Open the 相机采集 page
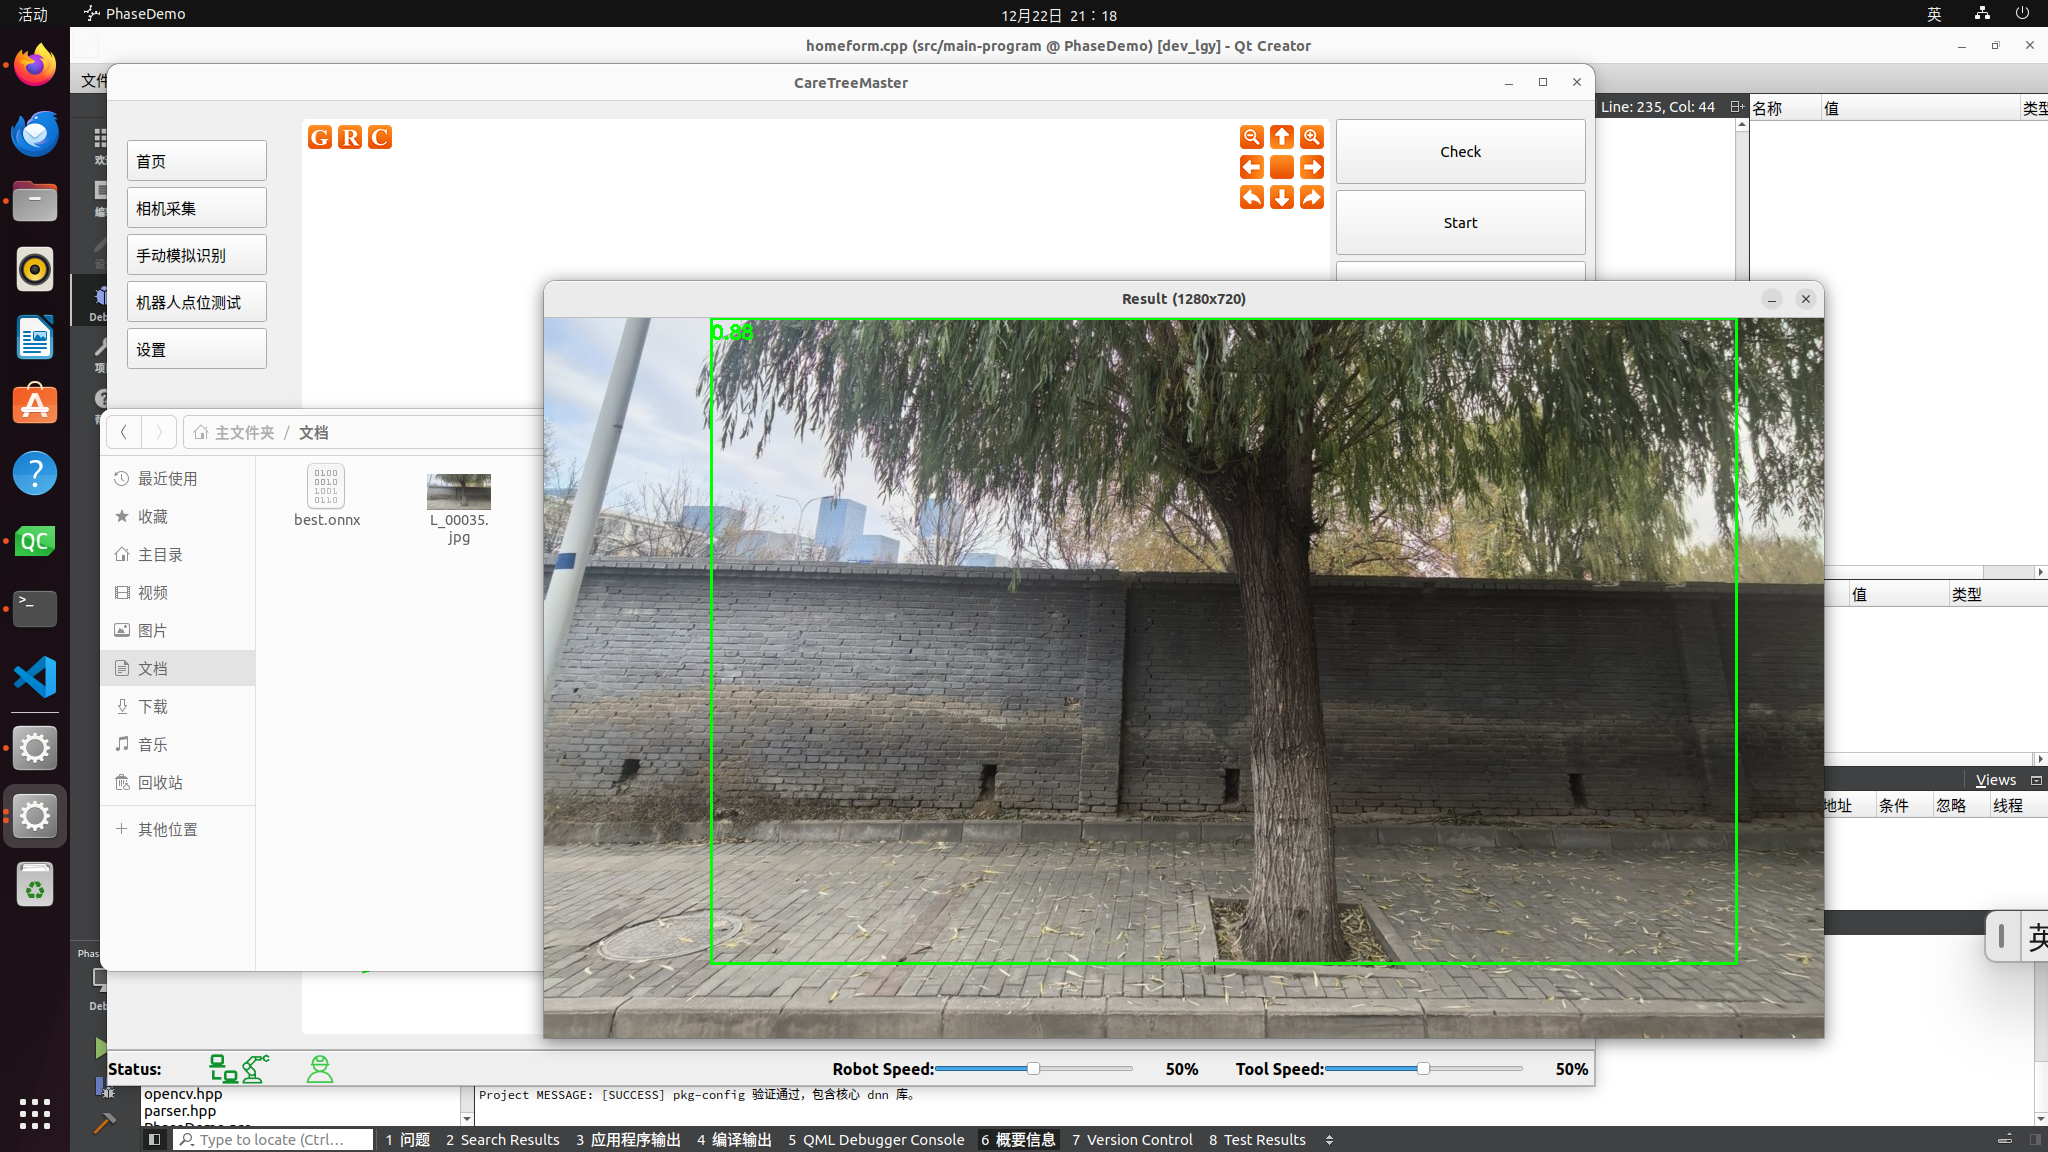The height and width of the screenshot is (1152, 2048). pos(196,208)
